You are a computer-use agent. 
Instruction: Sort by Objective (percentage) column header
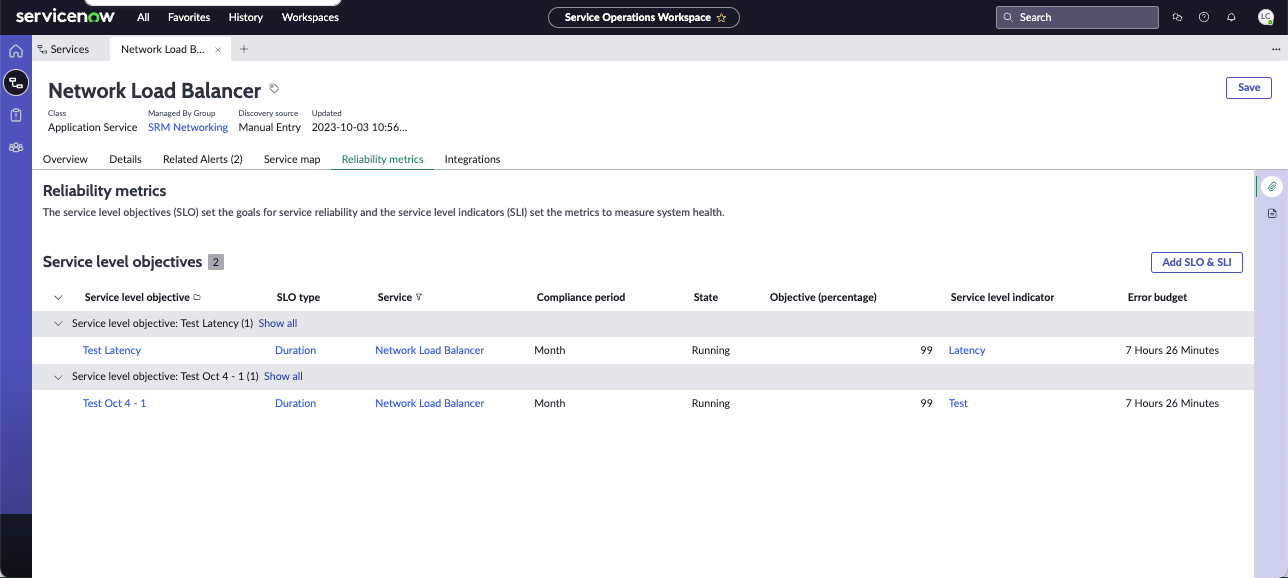click(823, 297)
